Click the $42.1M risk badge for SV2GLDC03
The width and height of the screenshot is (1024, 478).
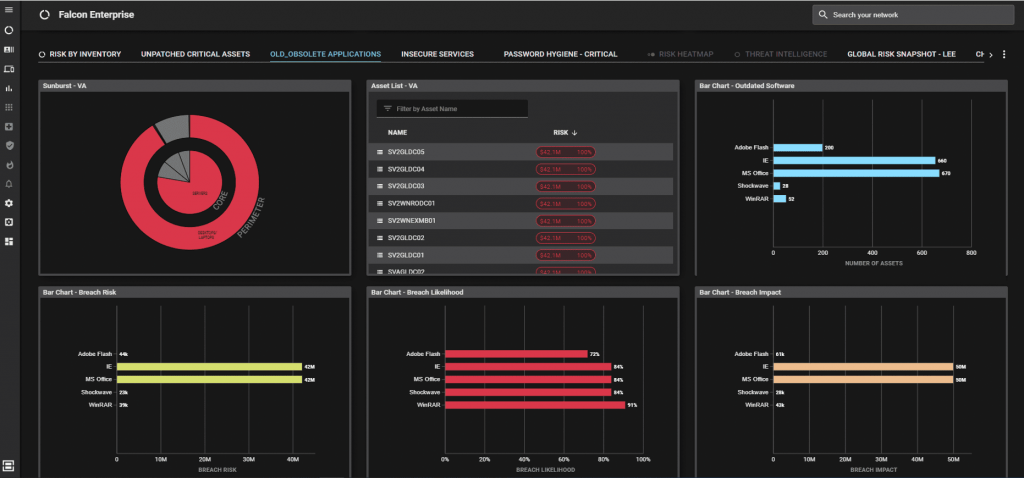point(566,186)
